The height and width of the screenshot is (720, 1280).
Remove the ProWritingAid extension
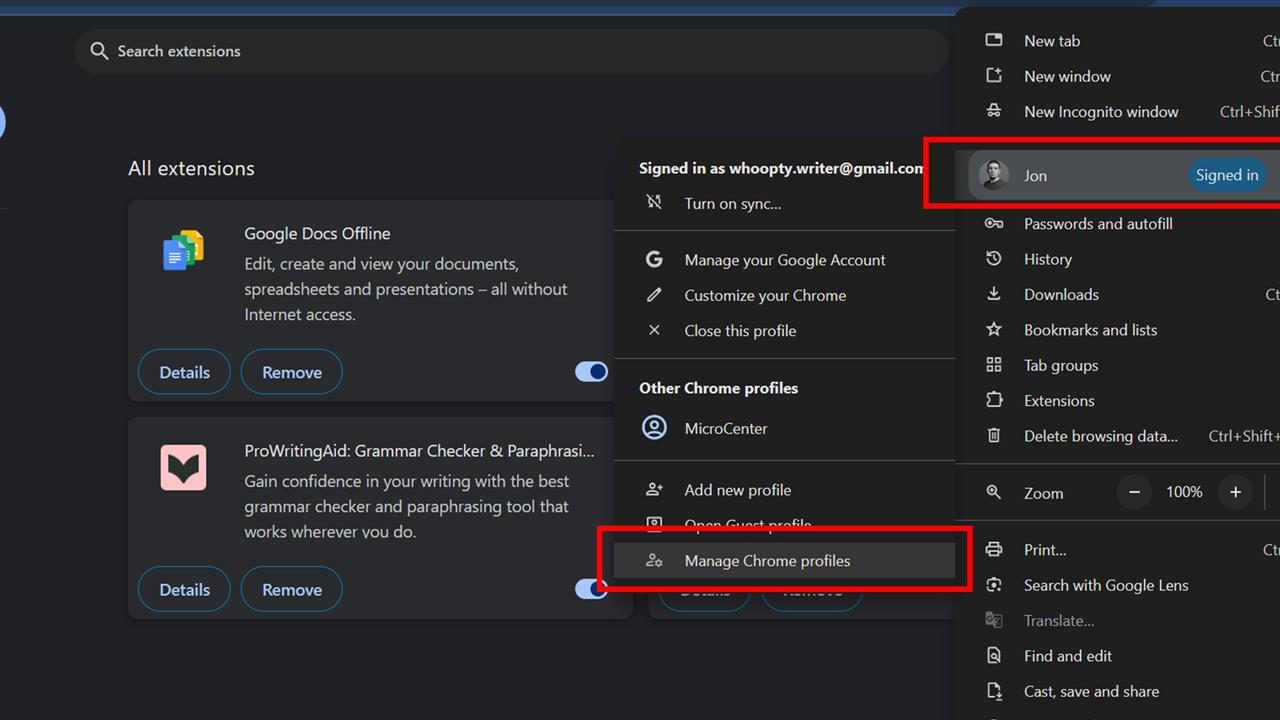point(292,589)
